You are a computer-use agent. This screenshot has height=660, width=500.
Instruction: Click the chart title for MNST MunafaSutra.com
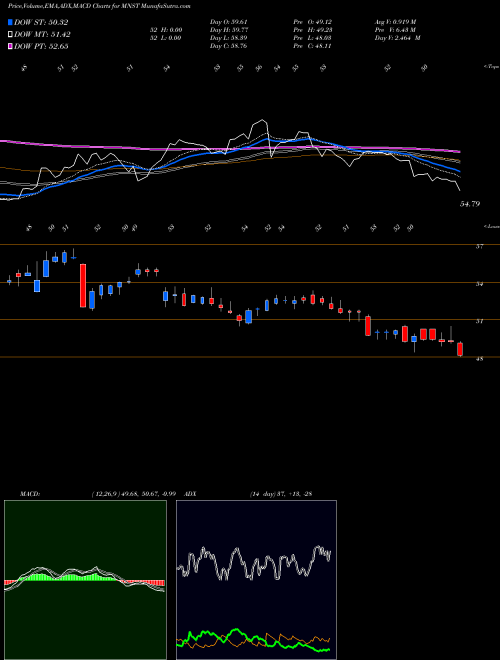coord(99,7)
